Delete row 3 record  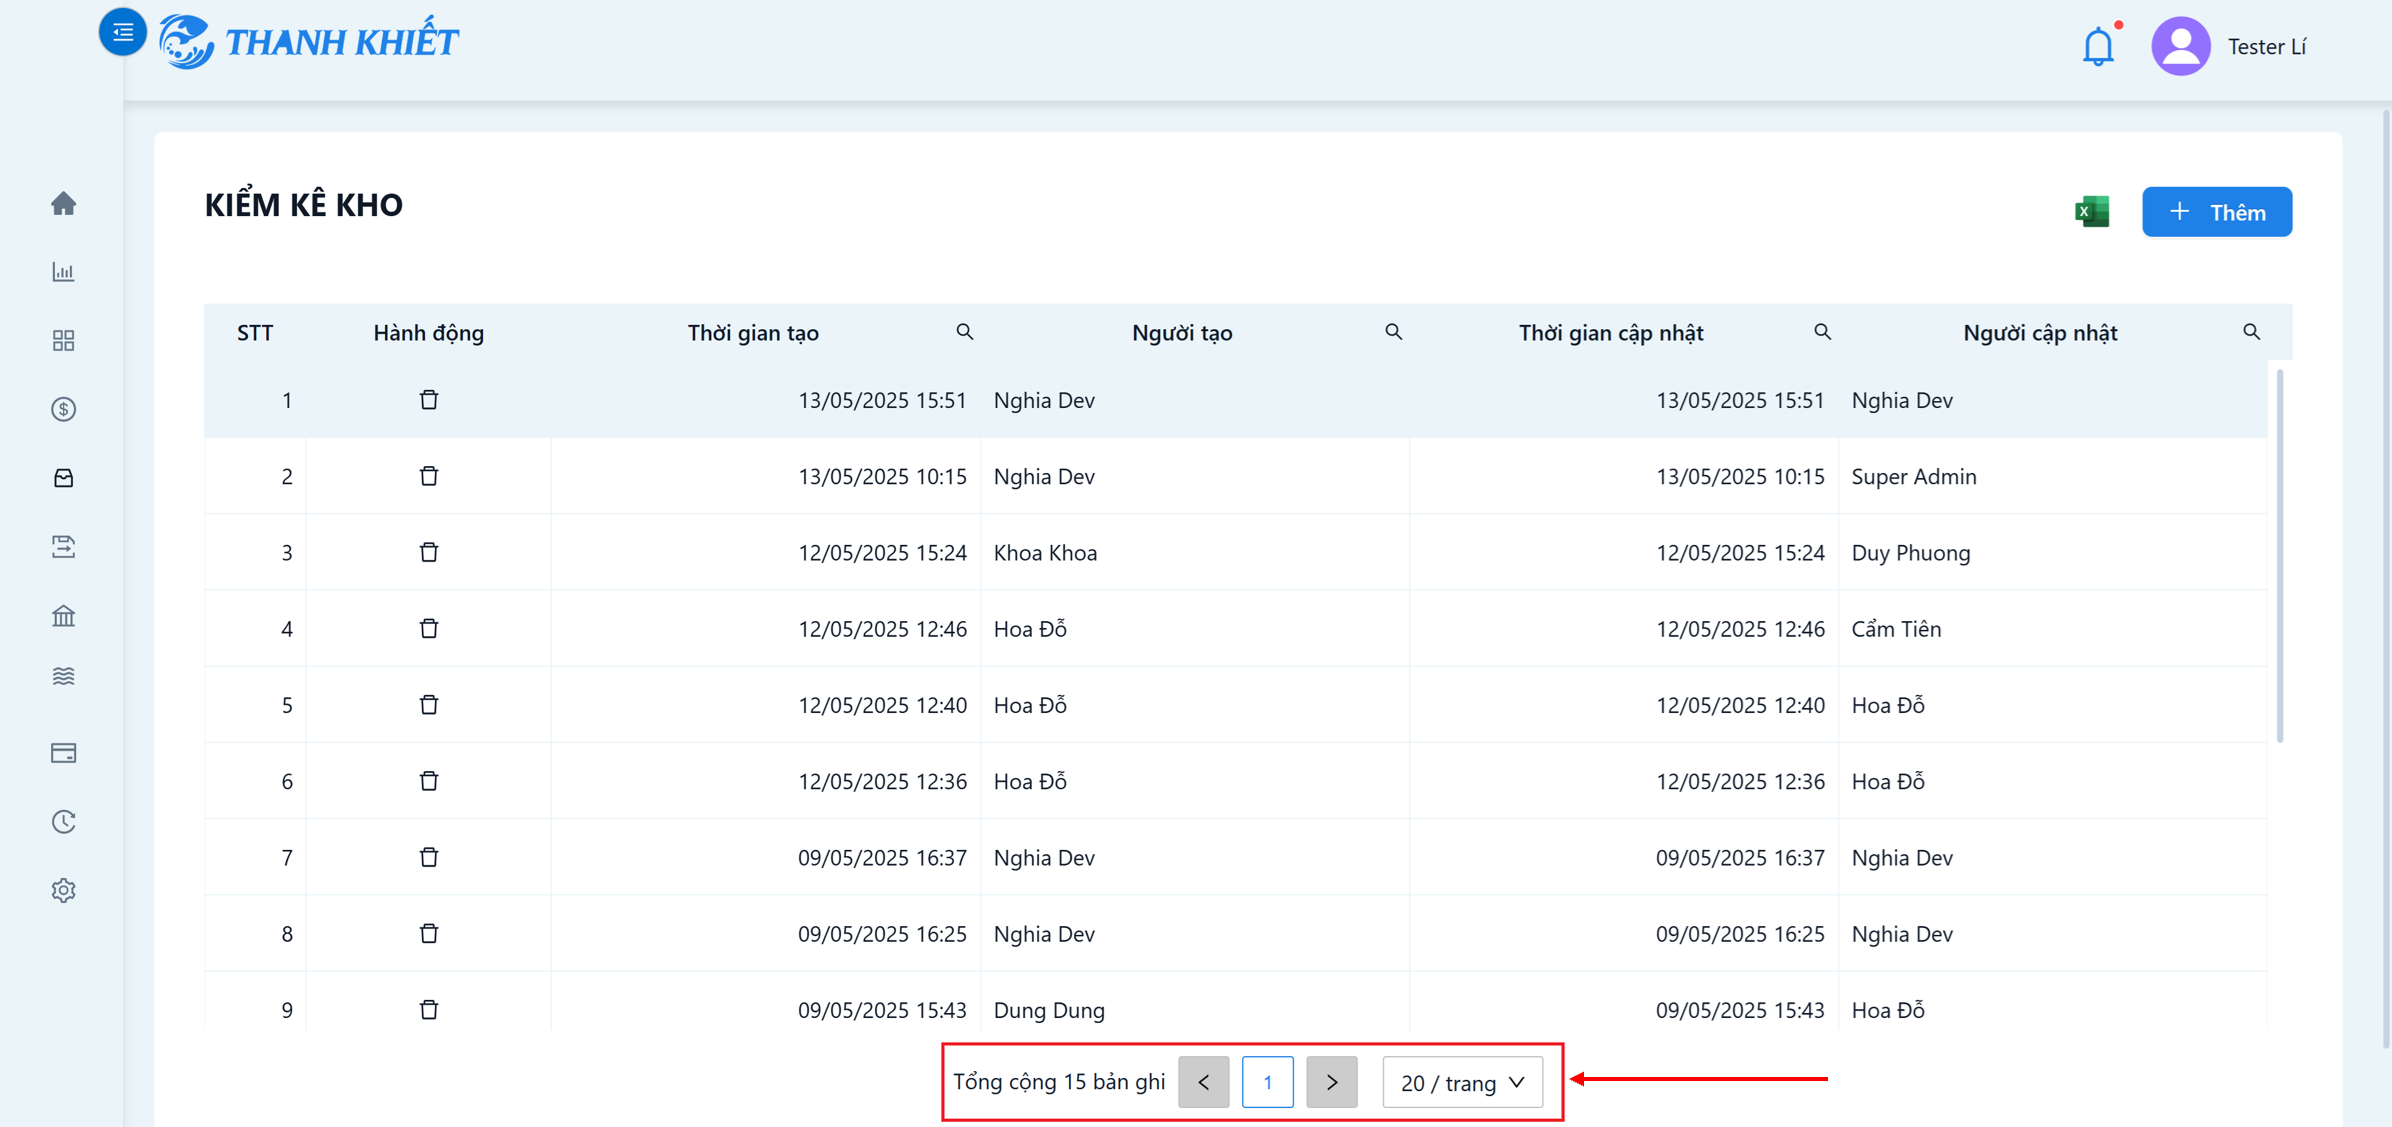coord(429,552)
